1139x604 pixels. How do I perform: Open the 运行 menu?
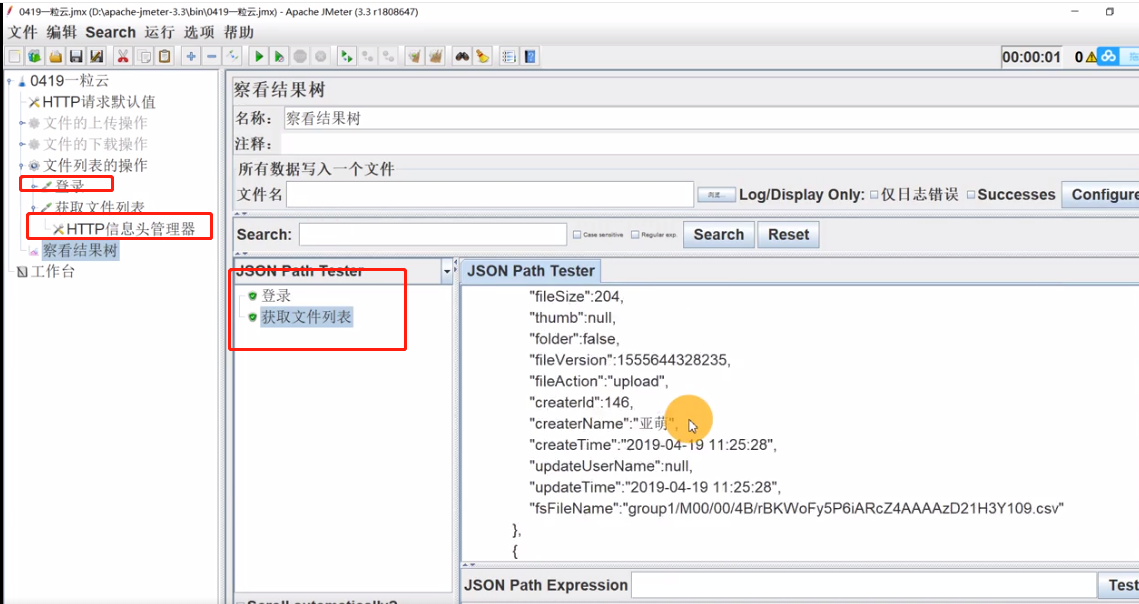159,32
